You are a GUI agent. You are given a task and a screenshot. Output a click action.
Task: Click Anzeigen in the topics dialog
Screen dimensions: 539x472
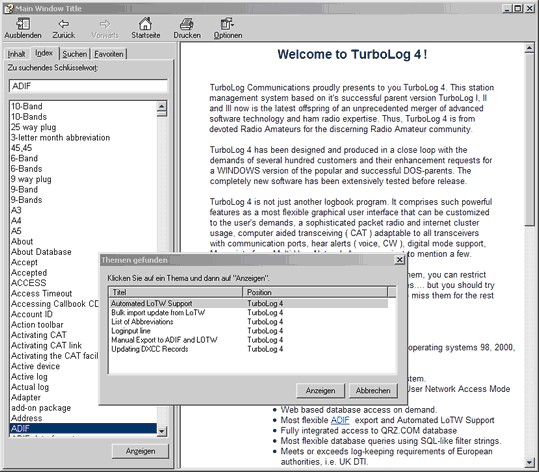[320, 391]
